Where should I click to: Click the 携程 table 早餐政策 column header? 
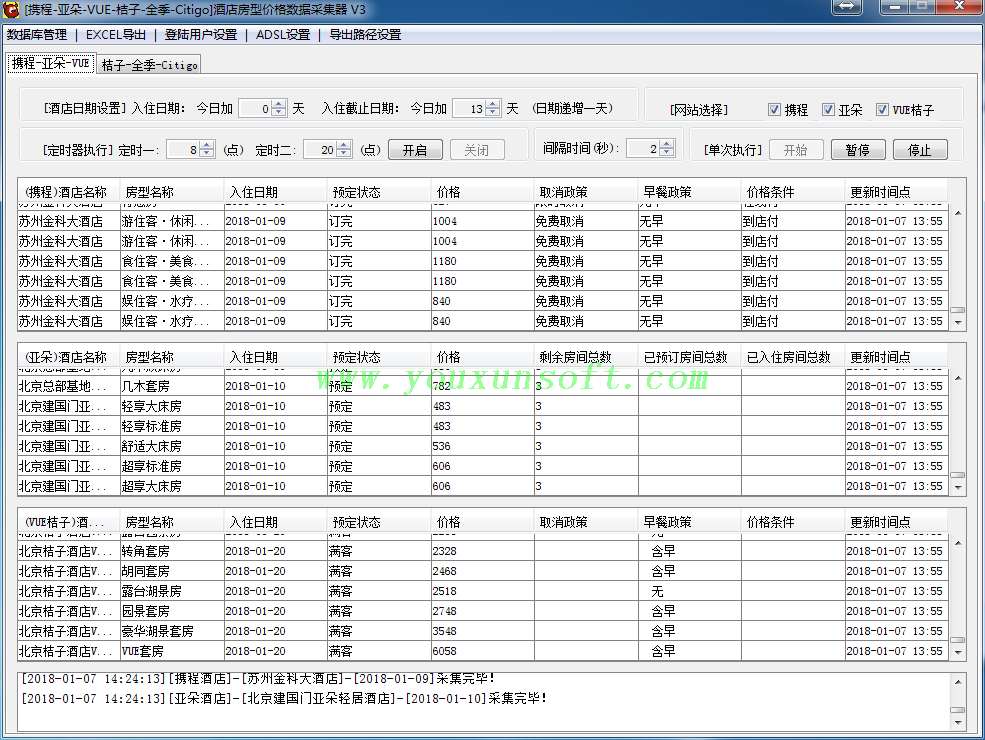pyautogui.click(x=689, y=192)
